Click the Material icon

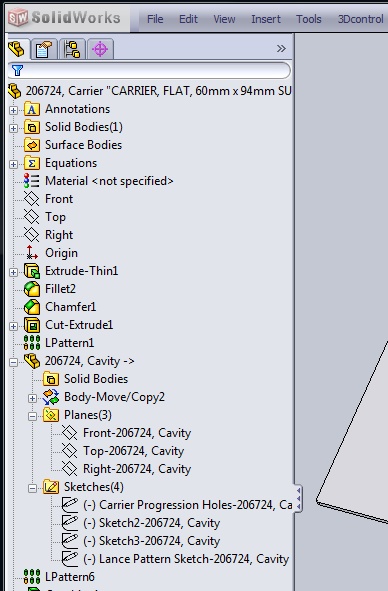pos(32,181)
